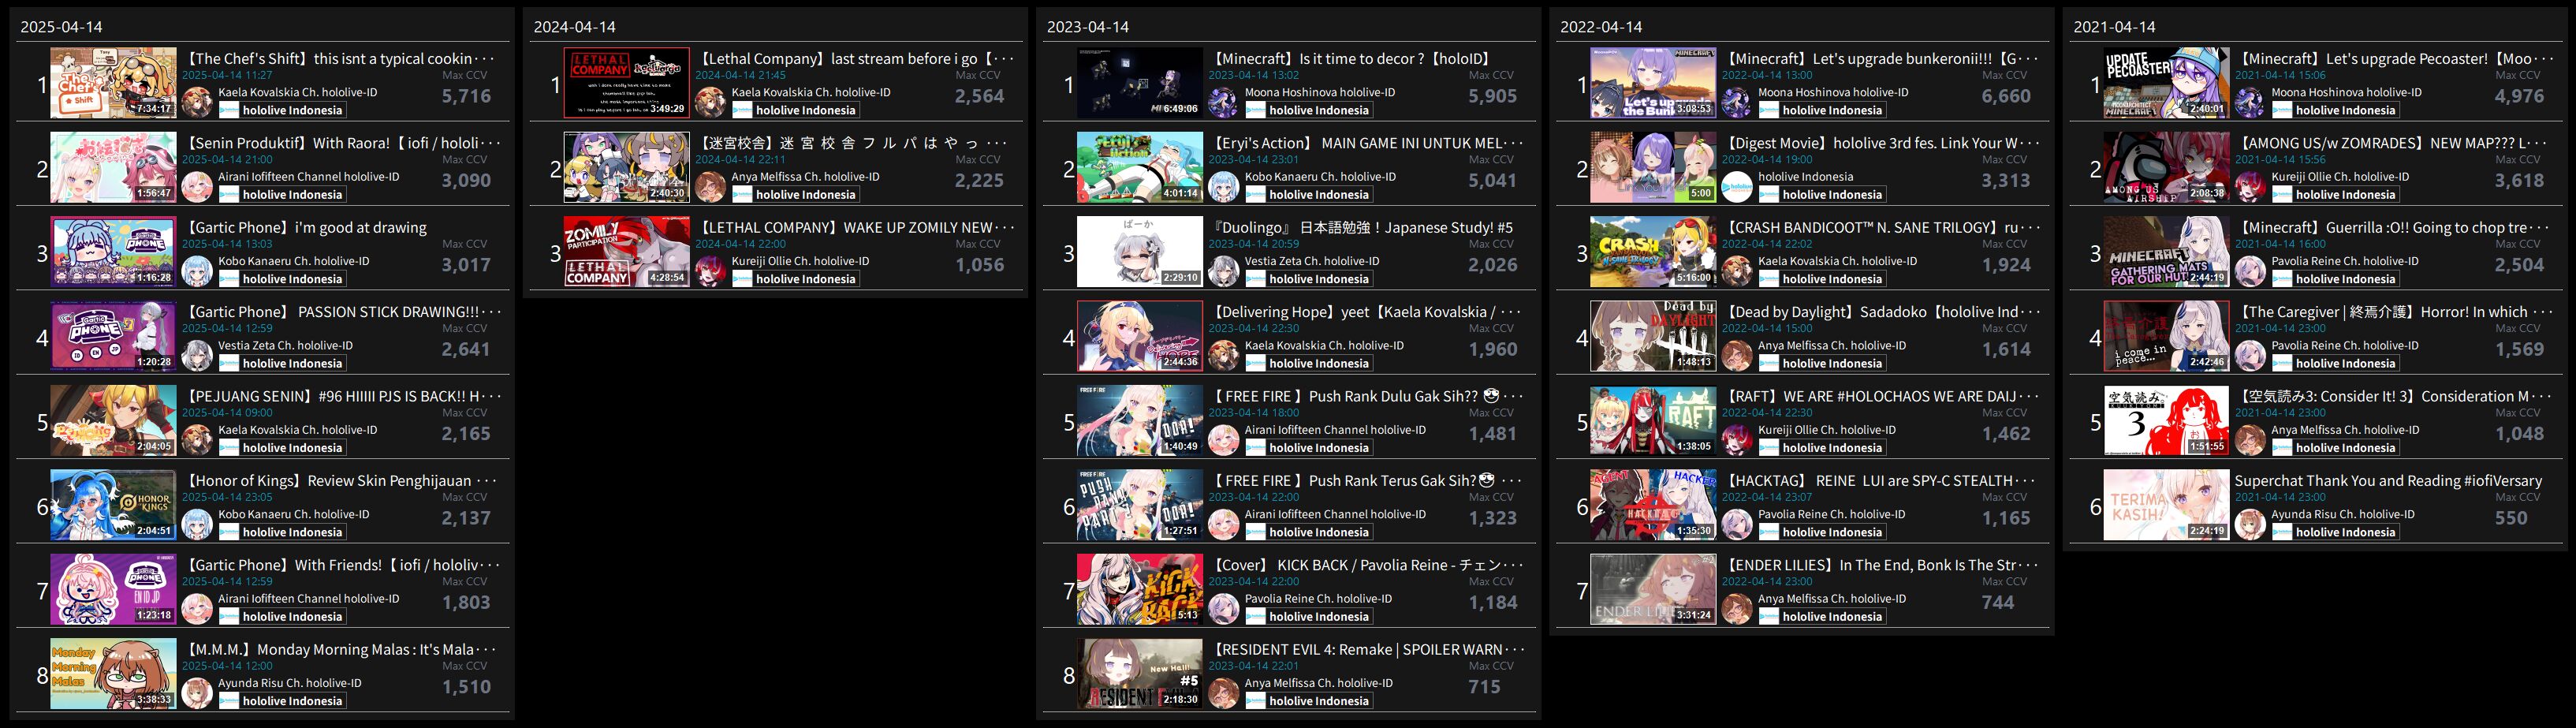Screen dimensions: 2576x728
Task: Open '【AMONG US/w ZOMRADES】NEW MAP' title
Action: point(2393,143)
